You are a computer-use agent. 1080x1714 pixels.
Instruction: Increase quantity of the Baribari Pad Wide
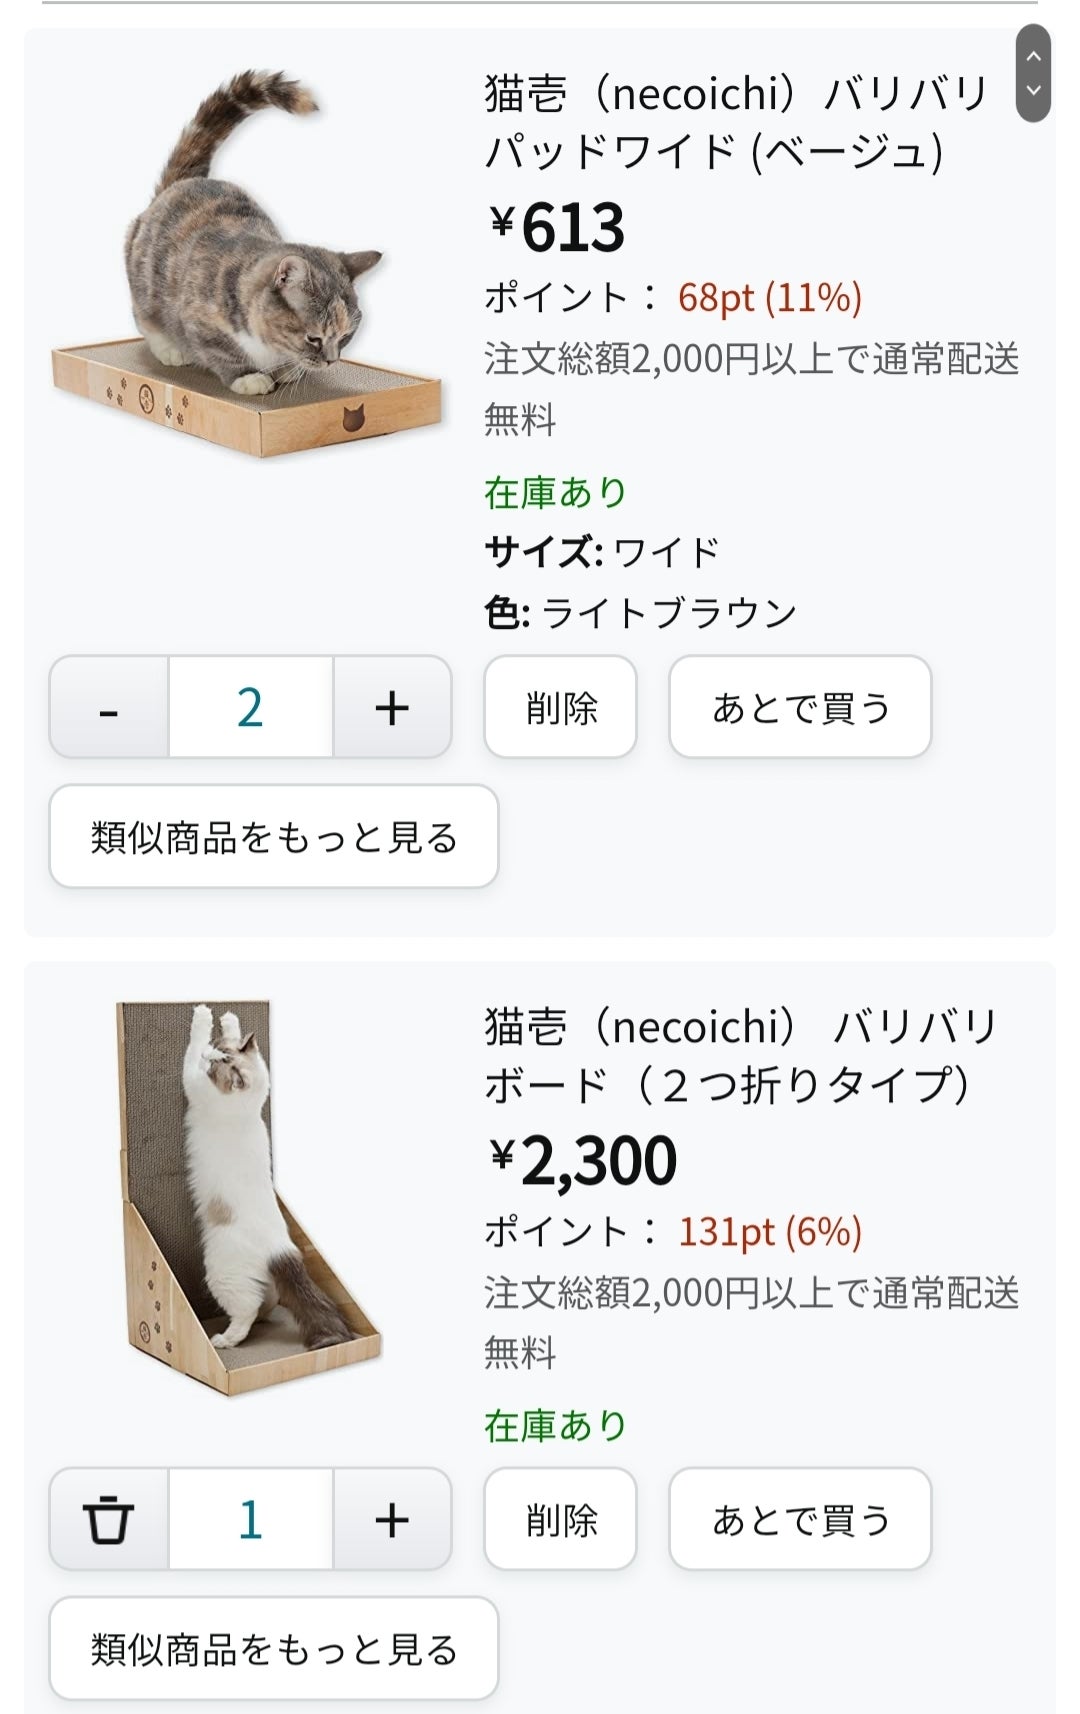pyautogui.click(x=392, y=708)
